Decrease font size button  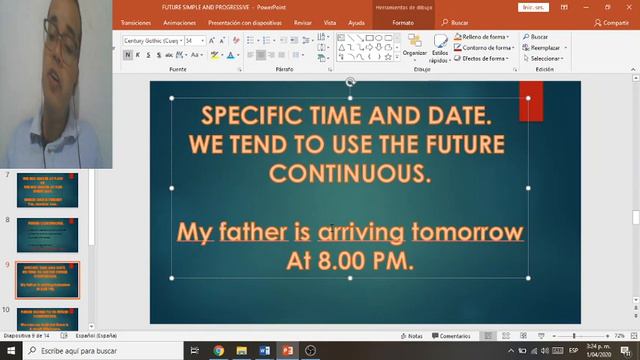point(222,40)
